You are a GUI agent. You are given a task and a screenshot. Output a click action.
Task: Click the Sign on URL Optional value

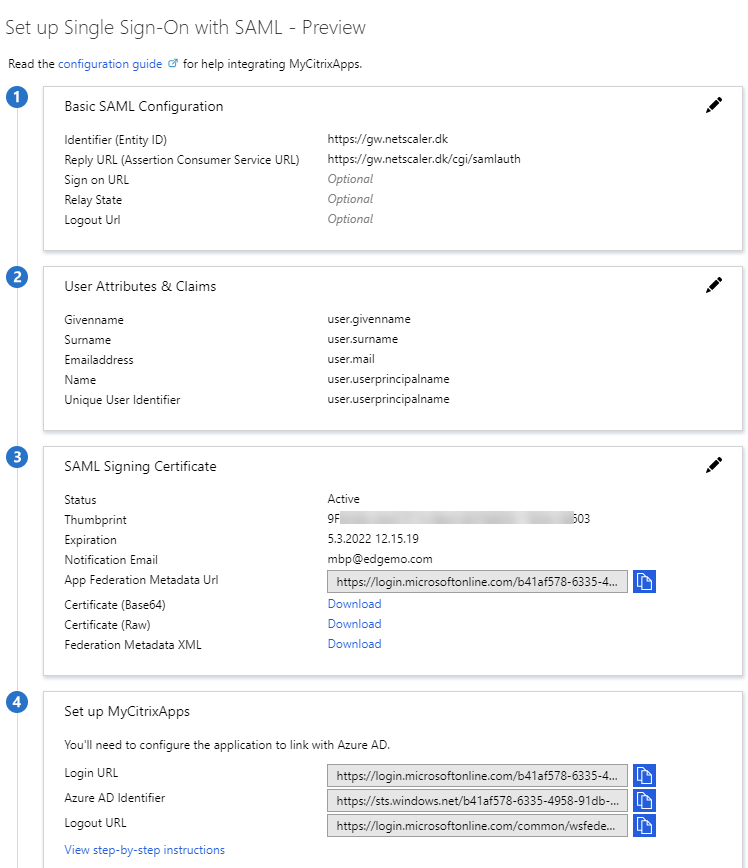click(x=350, y=179)
